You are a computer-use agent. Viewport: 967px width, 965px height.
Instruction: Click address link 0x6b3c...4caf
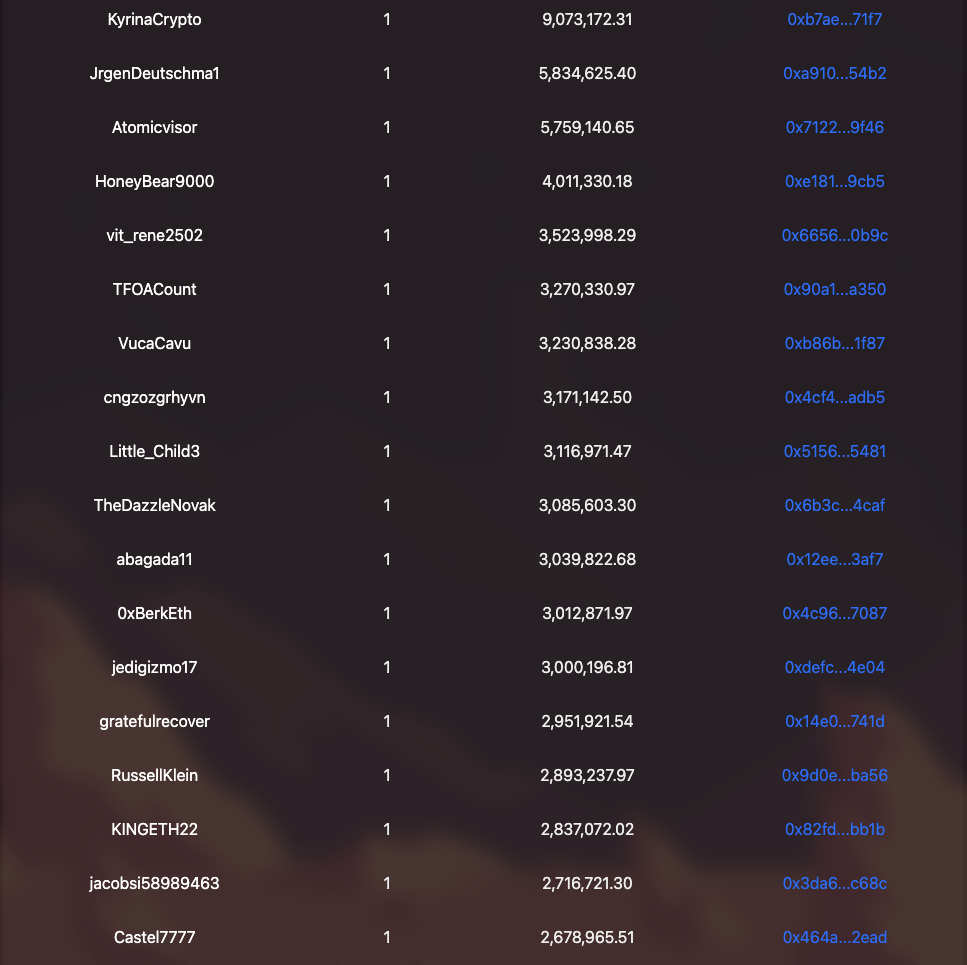coord(834,505)
